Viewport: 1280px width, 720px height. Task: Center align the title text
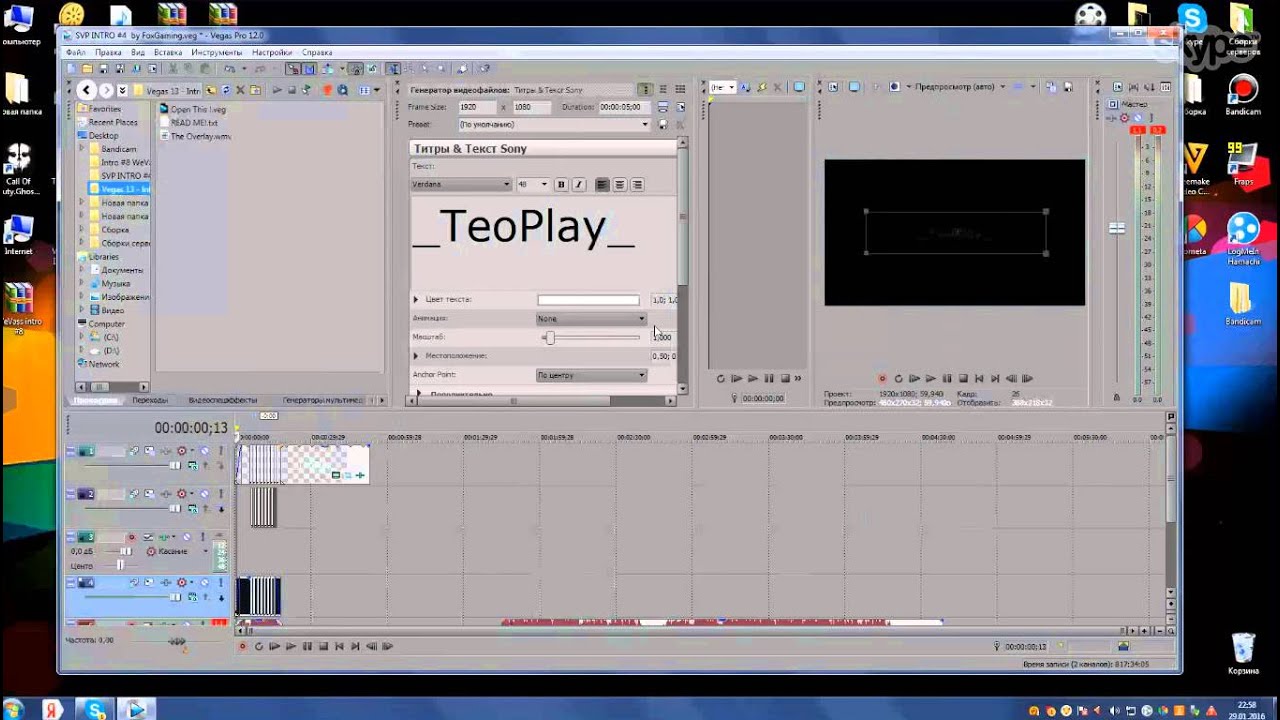620,185
